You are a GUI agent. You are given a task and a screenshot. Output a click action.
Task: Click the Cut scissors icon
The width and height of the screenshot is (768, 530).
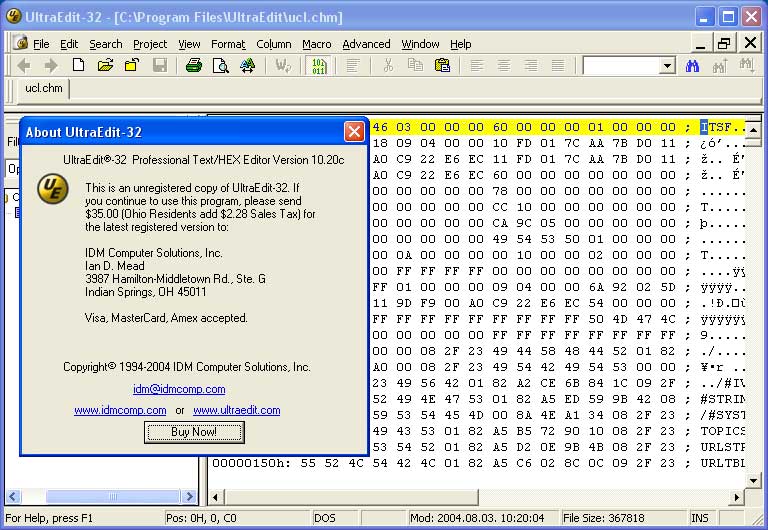(388, 65)
